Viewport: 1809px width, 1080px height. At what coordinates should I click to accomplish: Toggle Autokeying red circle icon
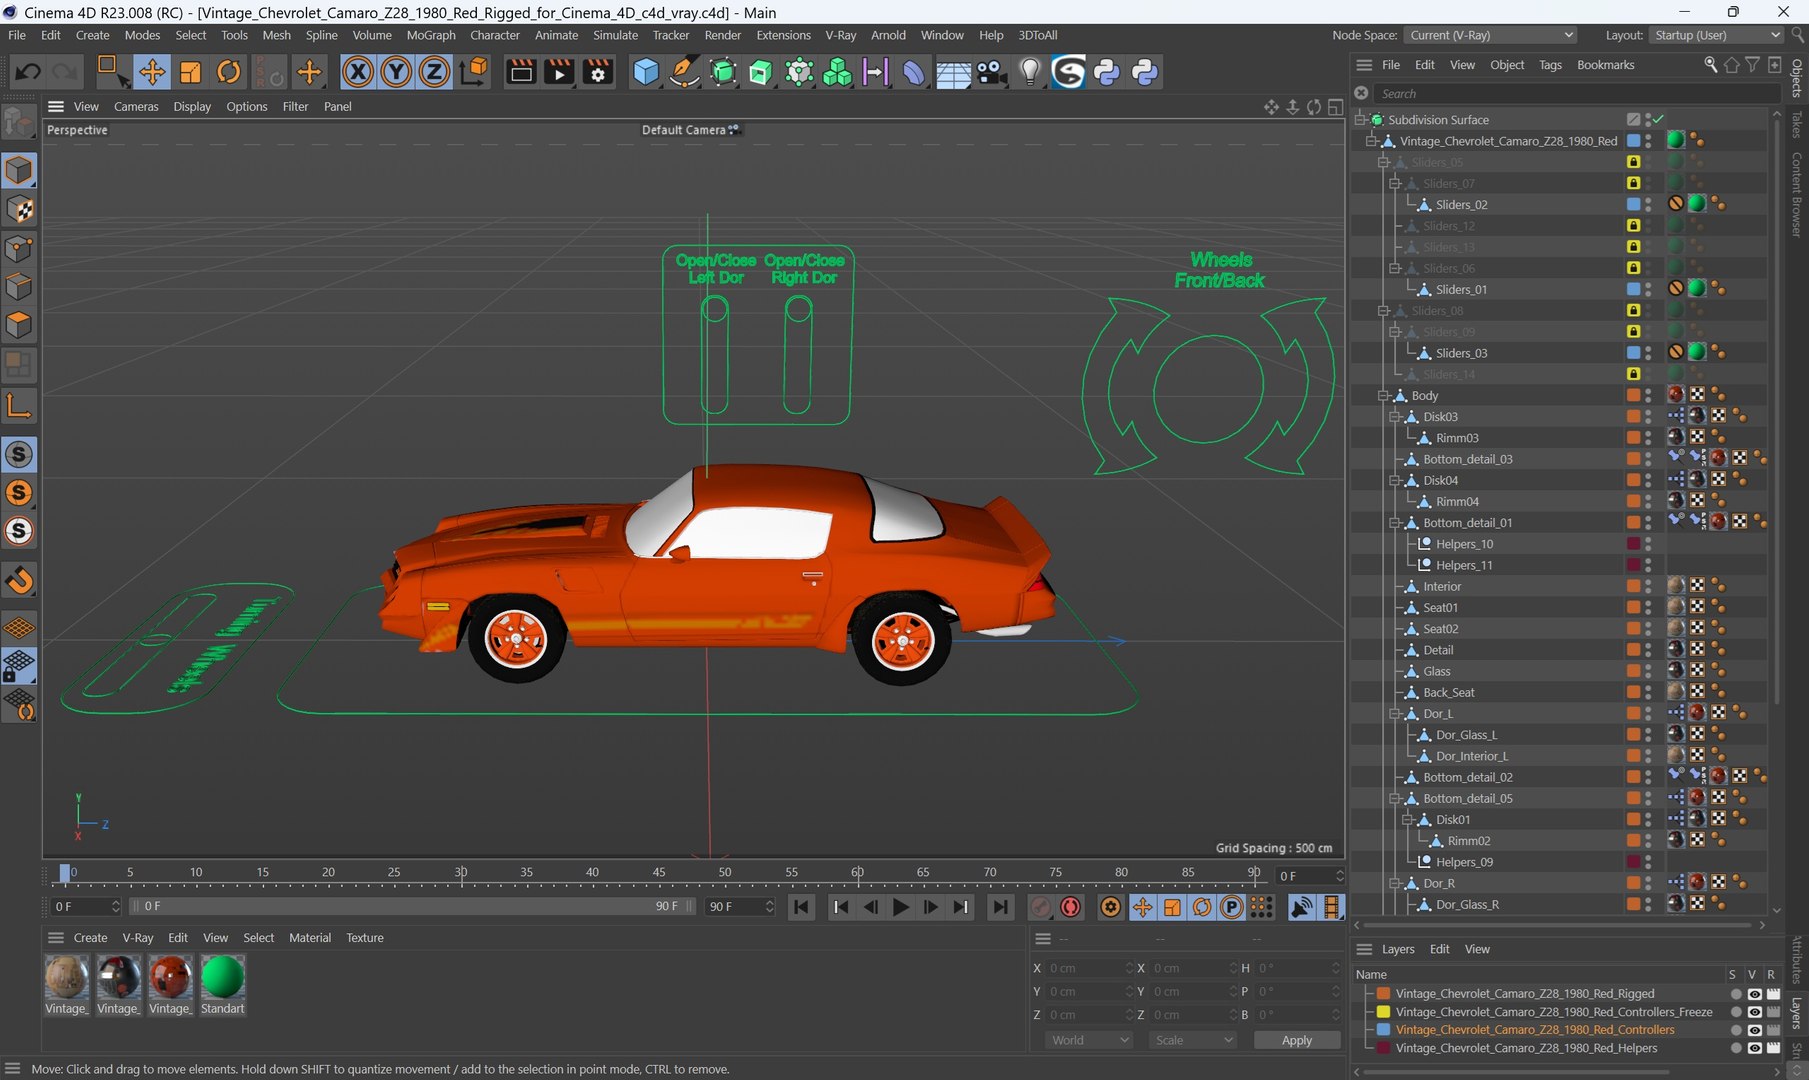click(x=1071, y=907)
